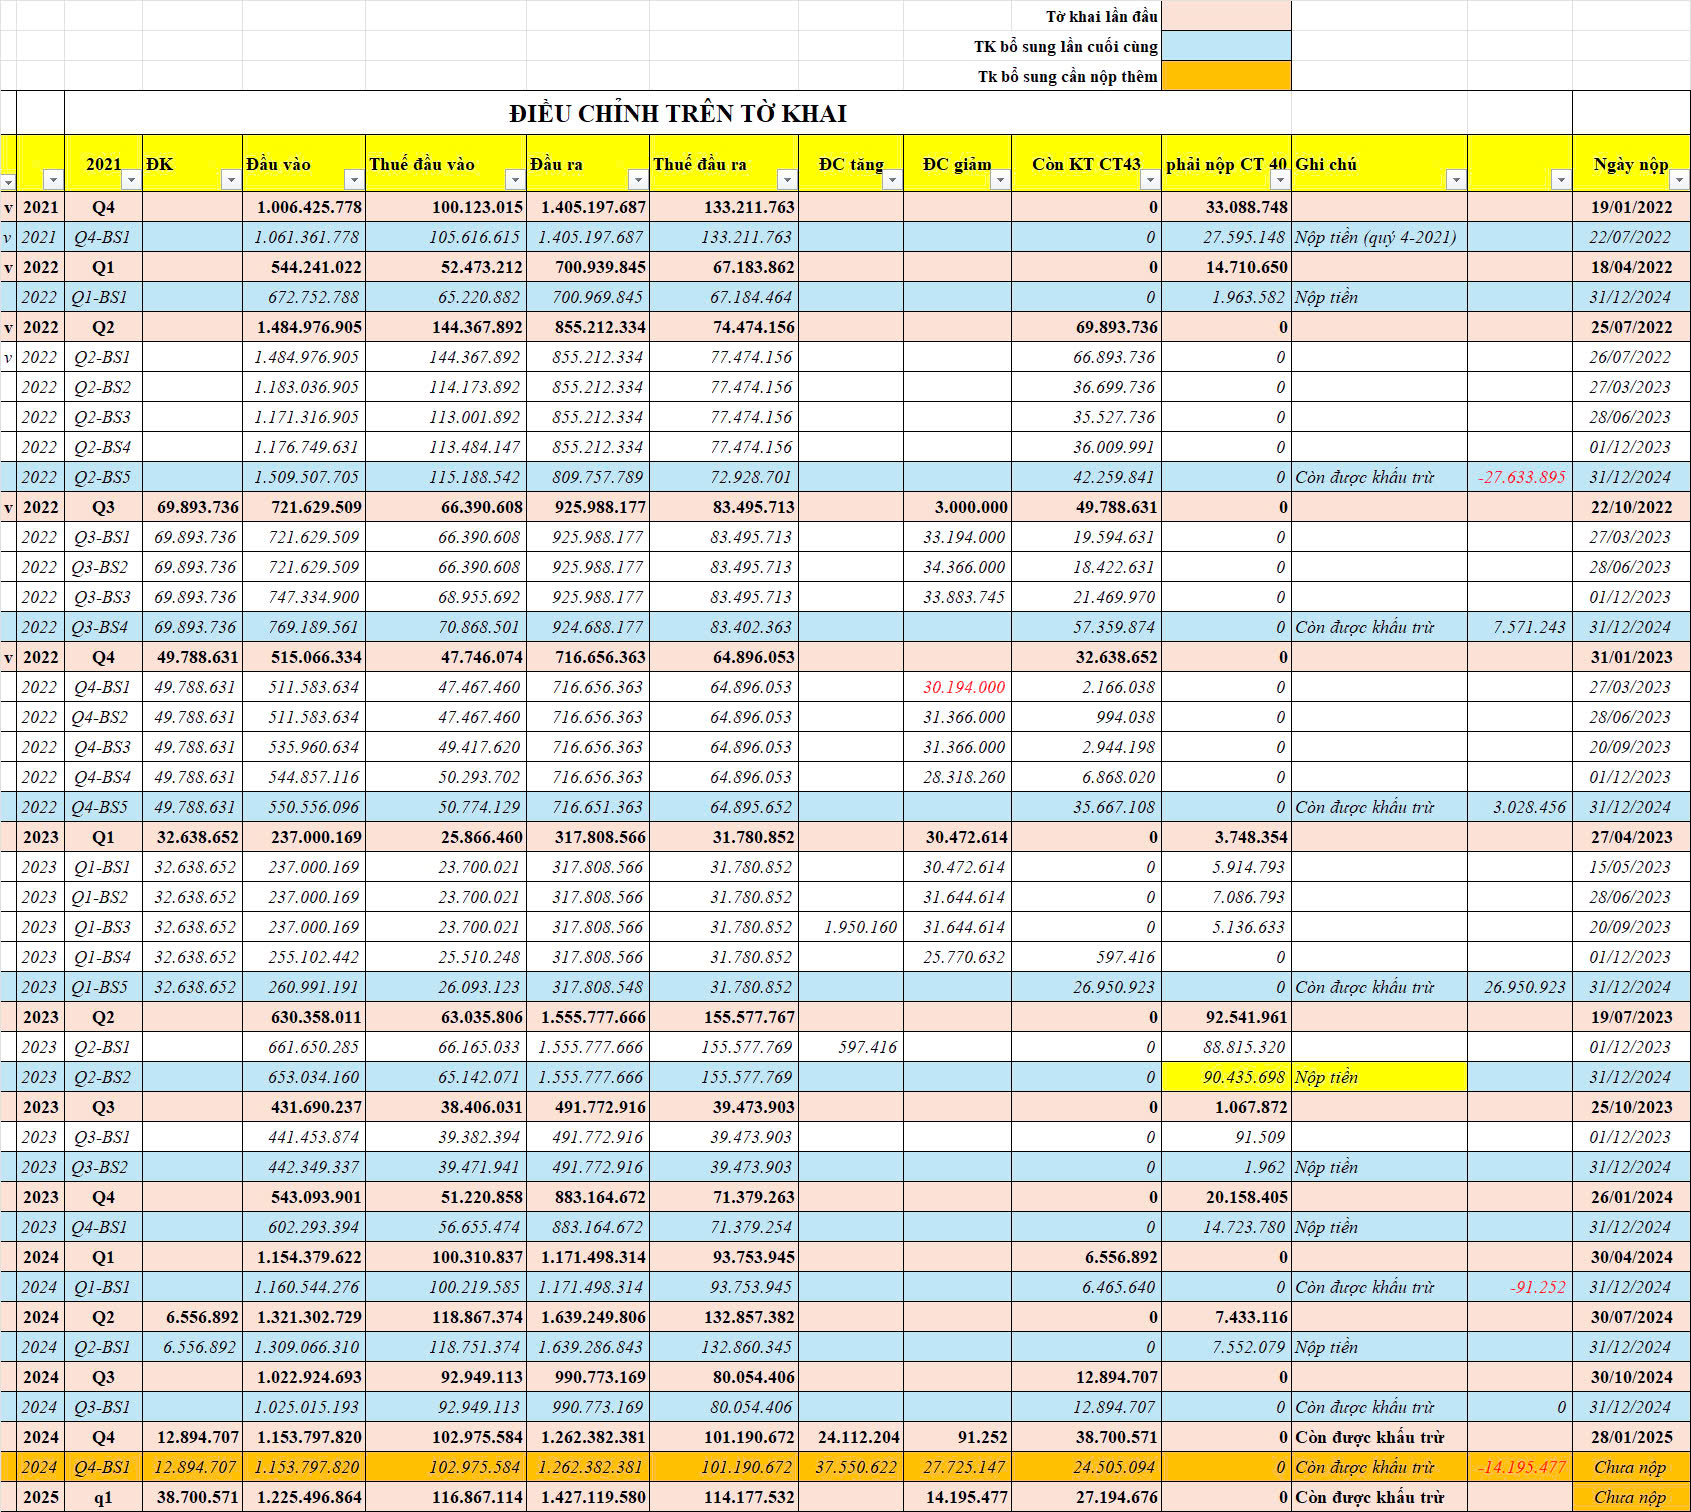1691x1512 pixels.
Task: Select the cell showing 3.028.456
Action: [x=1520, y=807]
